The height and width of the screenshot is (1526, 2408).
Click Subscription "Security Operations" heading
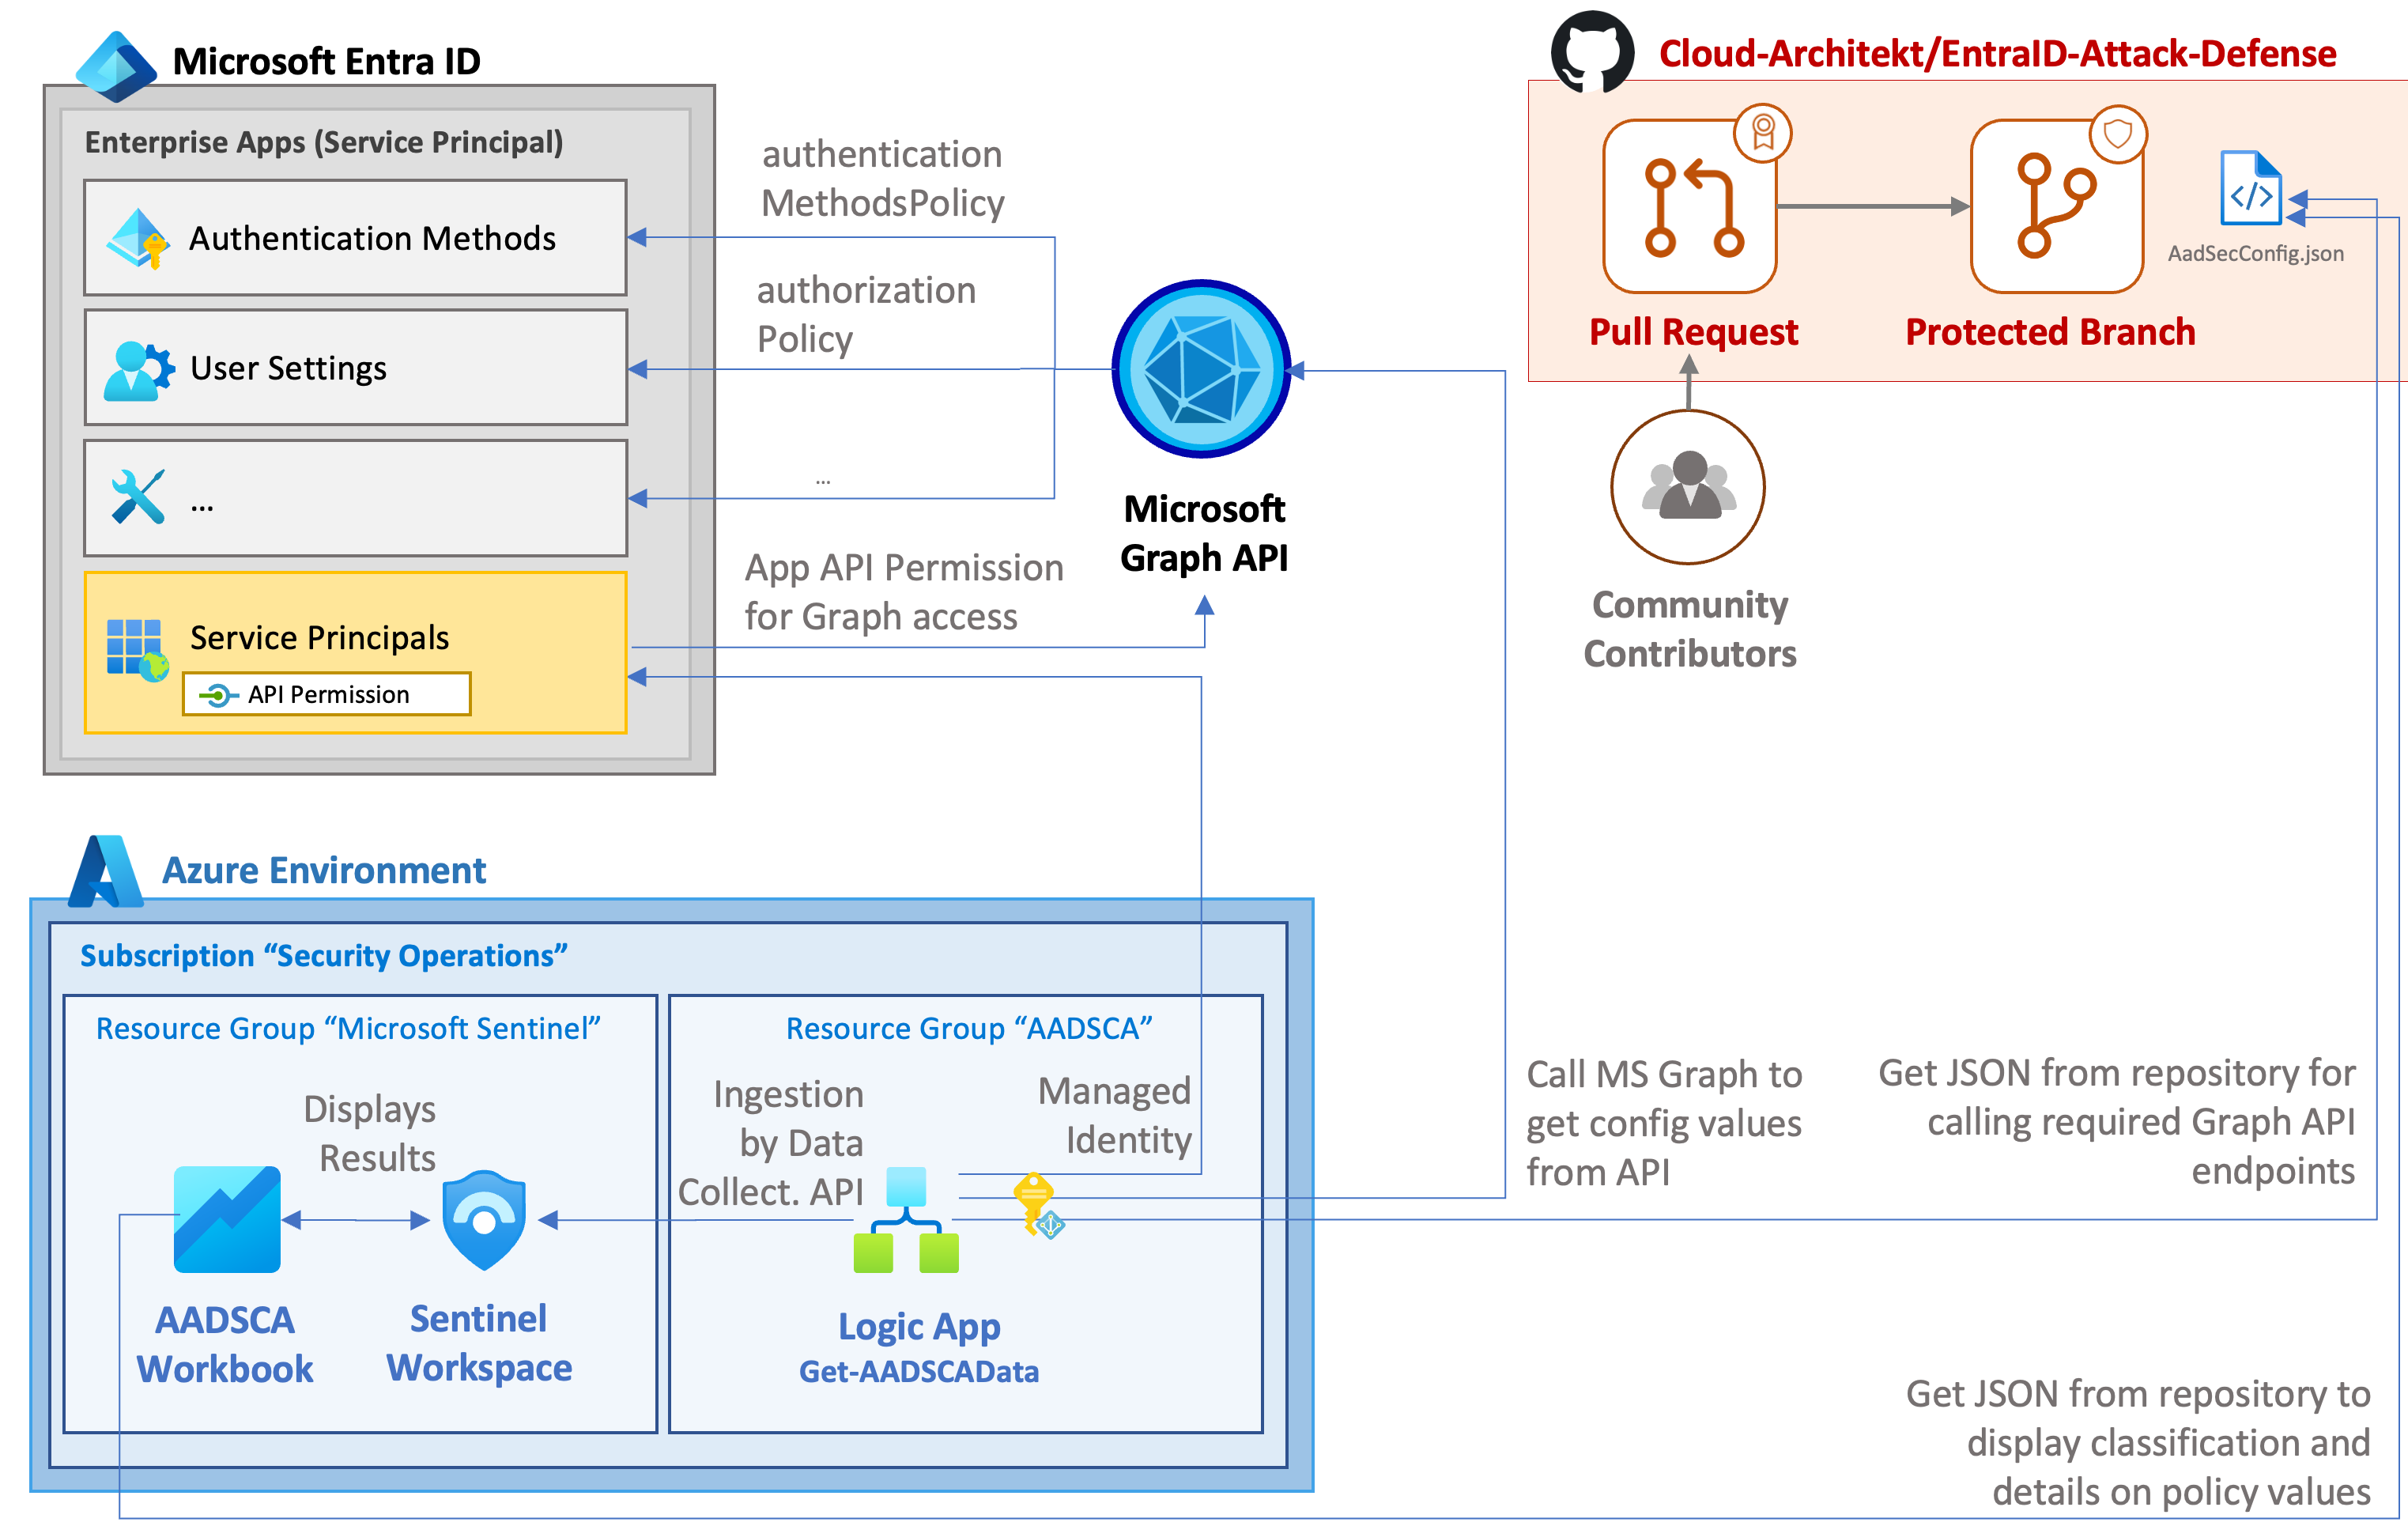[324, 956]
